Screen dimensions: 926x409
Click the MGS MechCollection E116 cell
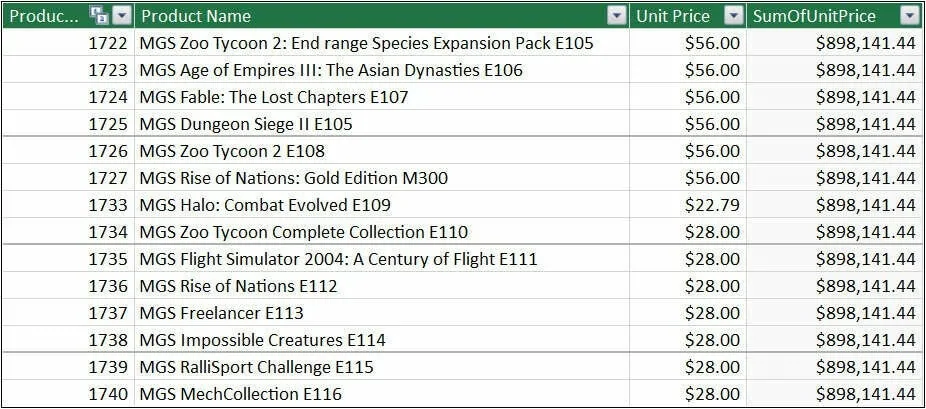point(240,394)
